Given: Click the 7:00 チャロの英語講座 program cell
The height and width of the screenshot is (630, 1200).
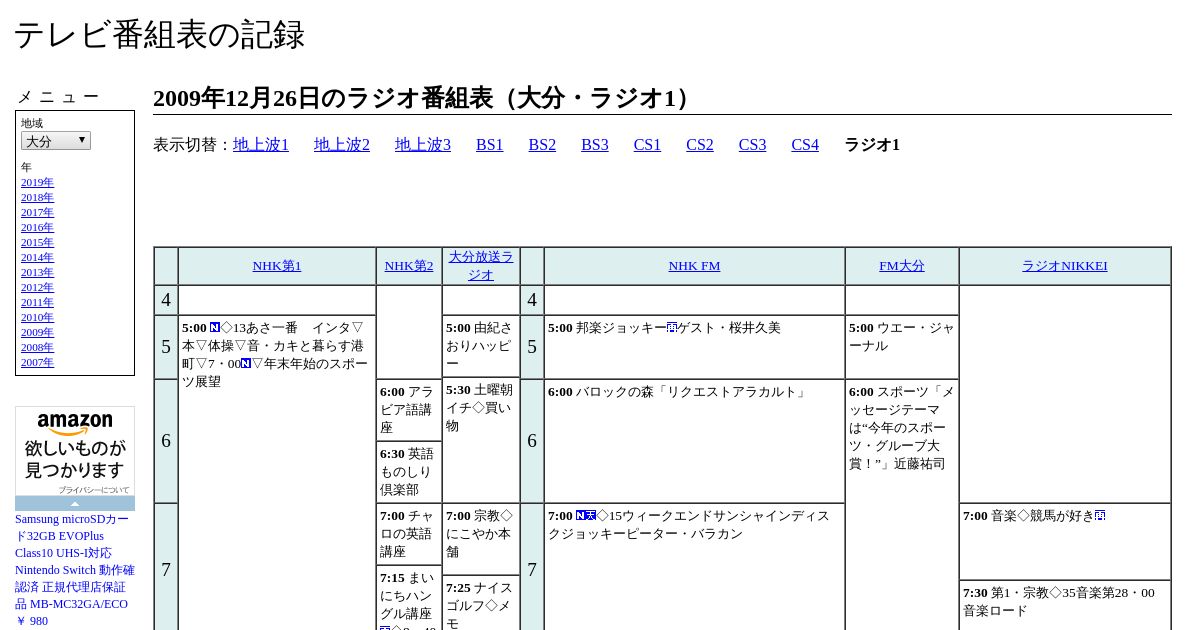Looking at the screenshot, I should click(x=409, y=534).
